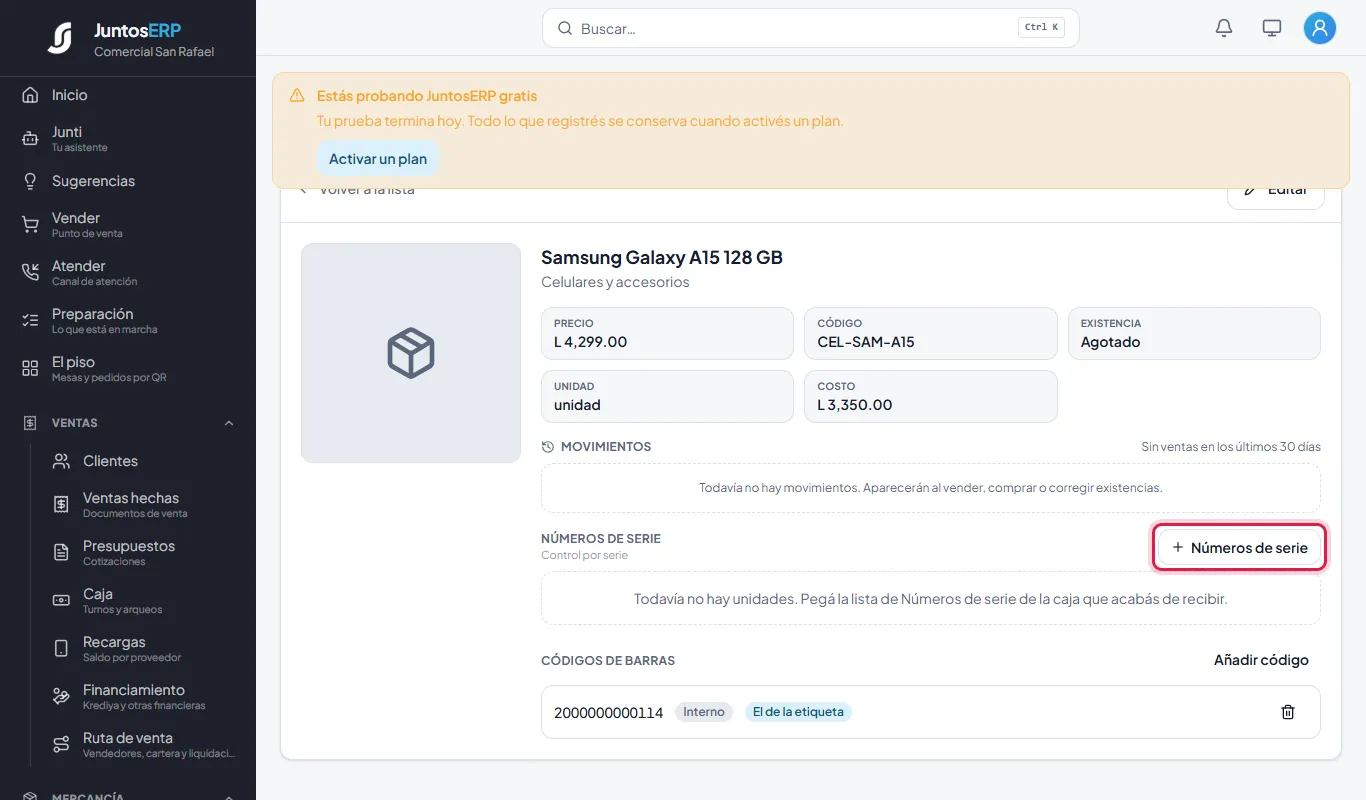The height and width of the screenshot is (800, 1366).
Task: Click the code value CEL-SAM-A15
Action: coord(866,342)
